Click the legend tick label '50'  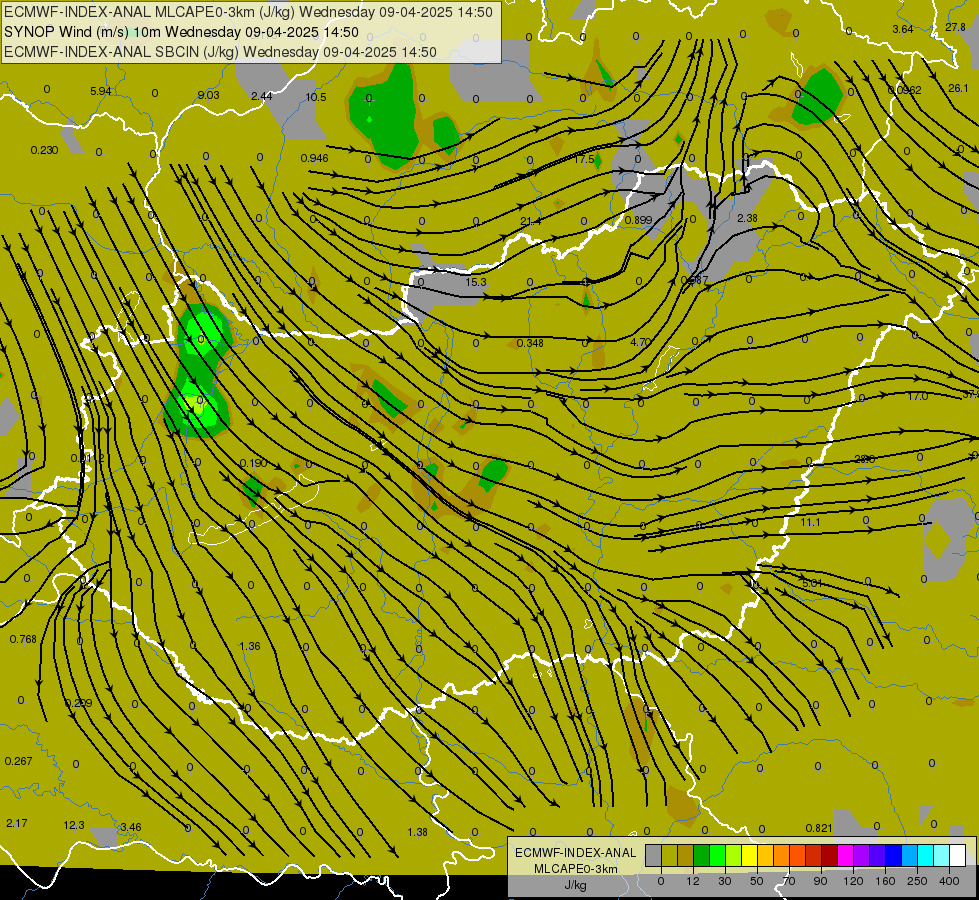click(757, 881)
